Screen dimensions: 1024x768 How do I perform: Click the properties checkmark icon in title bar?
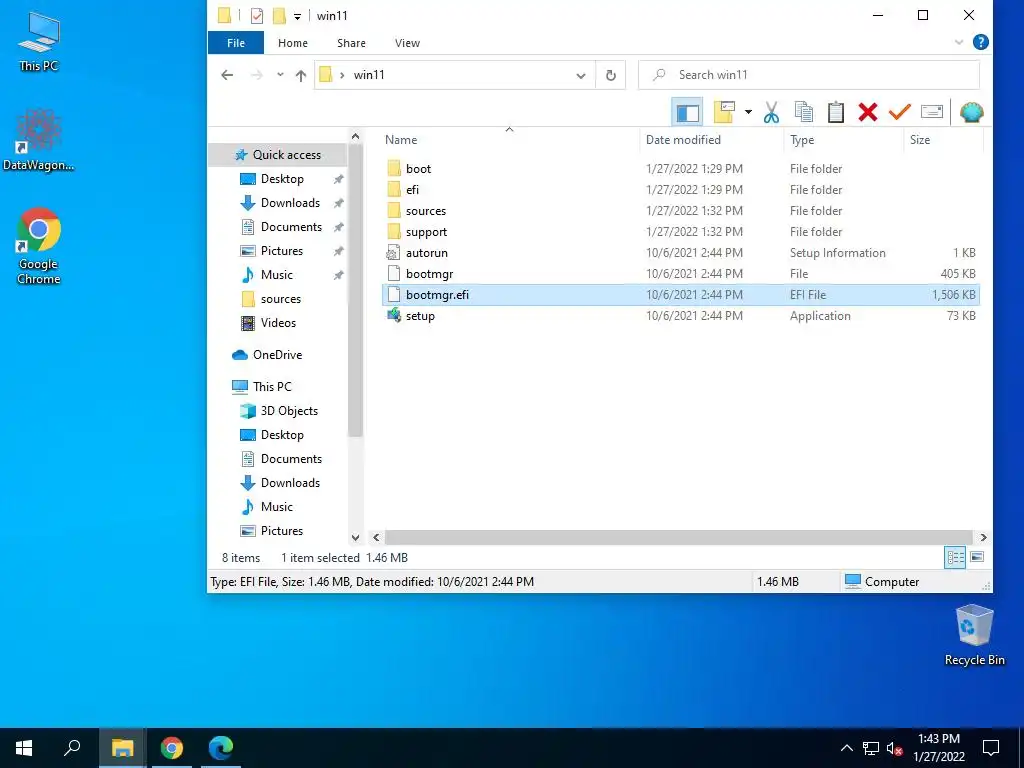257,16
